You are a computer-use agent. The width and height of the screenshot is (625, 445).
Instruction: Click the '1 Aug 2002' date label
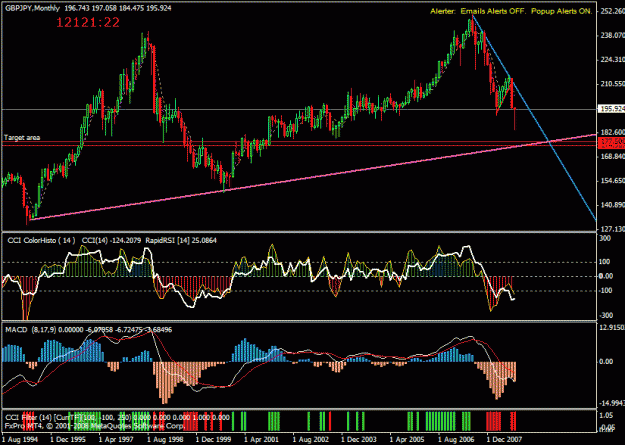[x=311, y=439]
